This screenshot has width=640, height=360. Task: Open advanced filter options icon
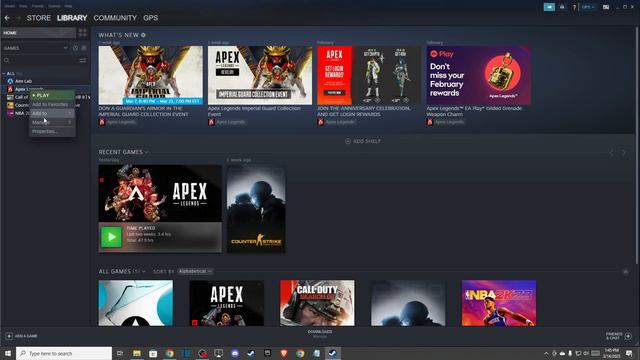click(x=83, y=60)
